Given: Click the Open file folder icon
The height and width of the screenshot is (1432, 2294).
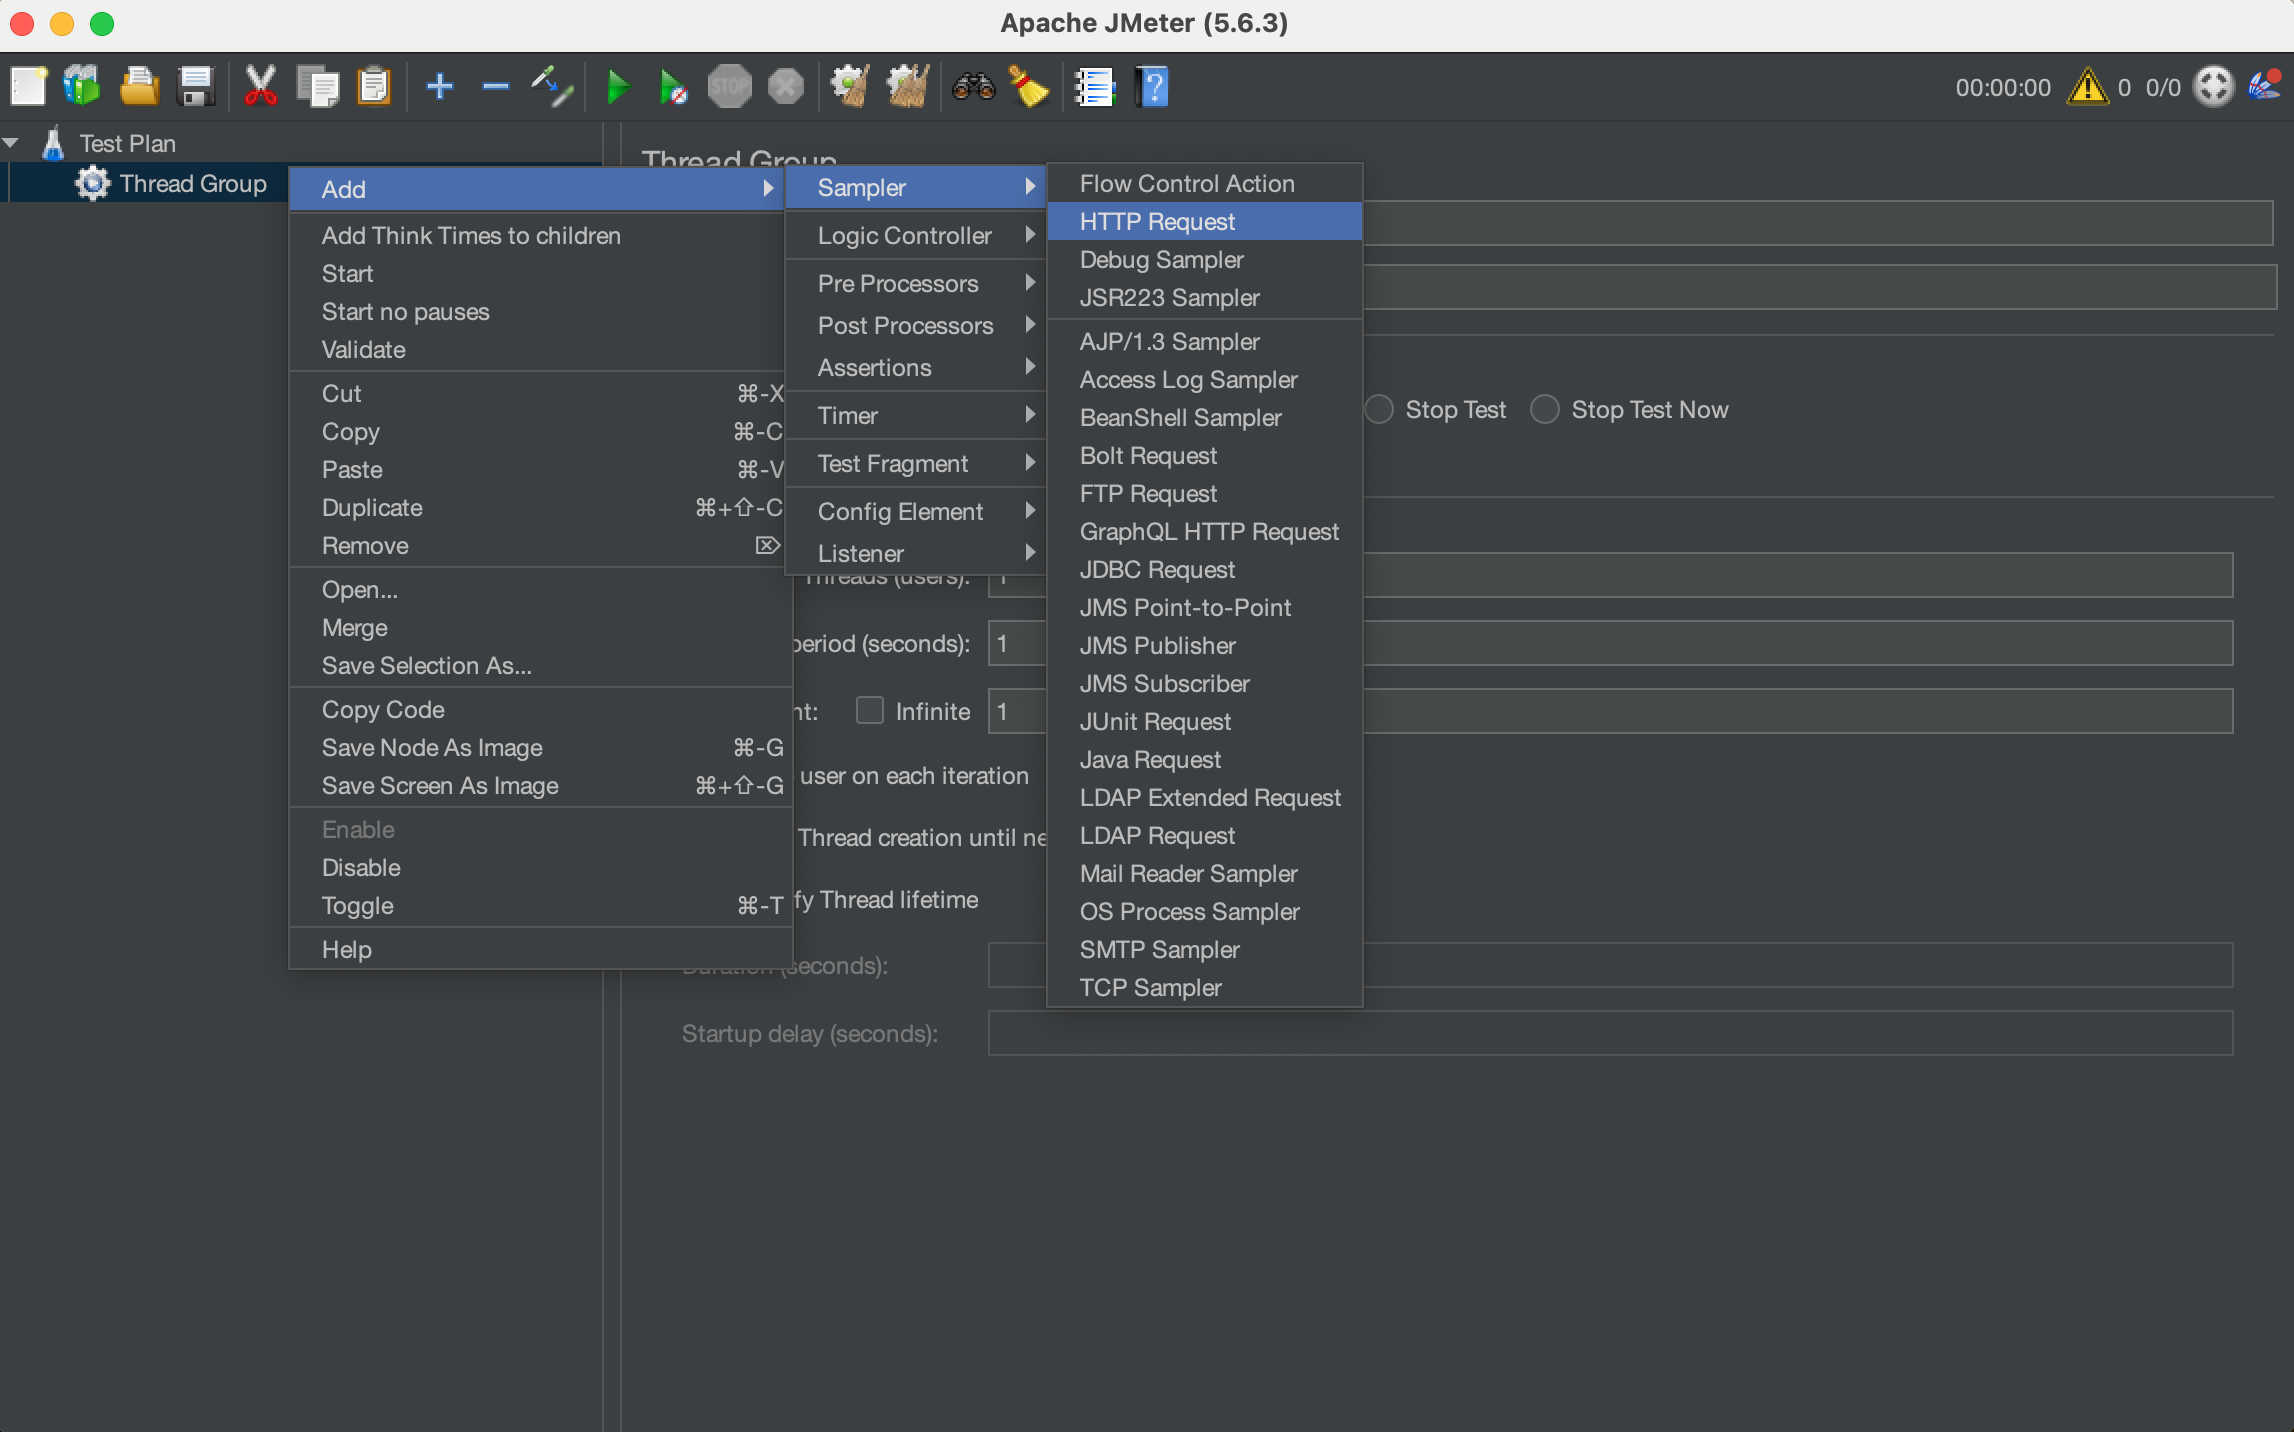Looking at the screenshot, I should [x=139, y=86].
